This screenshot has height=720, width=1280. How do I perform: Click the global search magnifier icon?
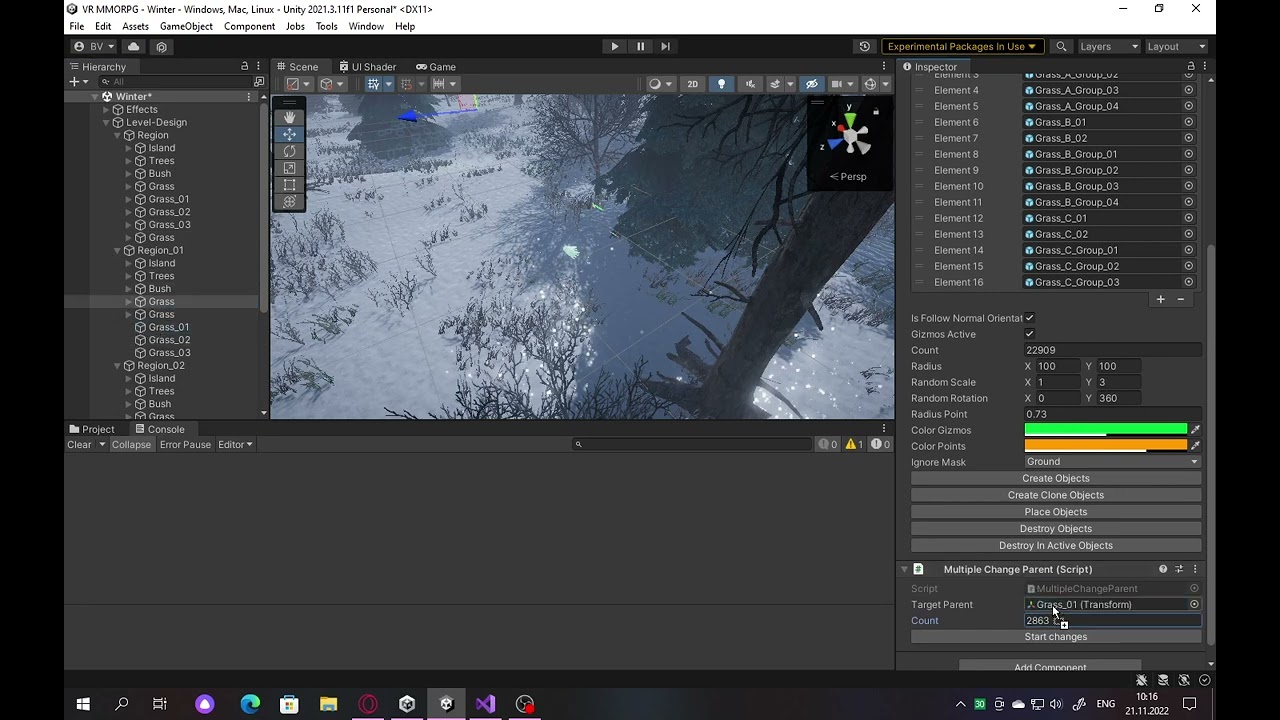(1062, 46)
